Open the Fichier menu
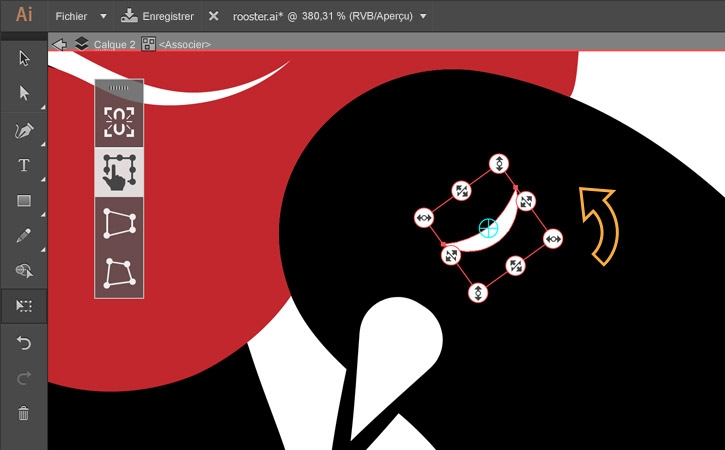The image size is (725, 450). tap(71, 16)
